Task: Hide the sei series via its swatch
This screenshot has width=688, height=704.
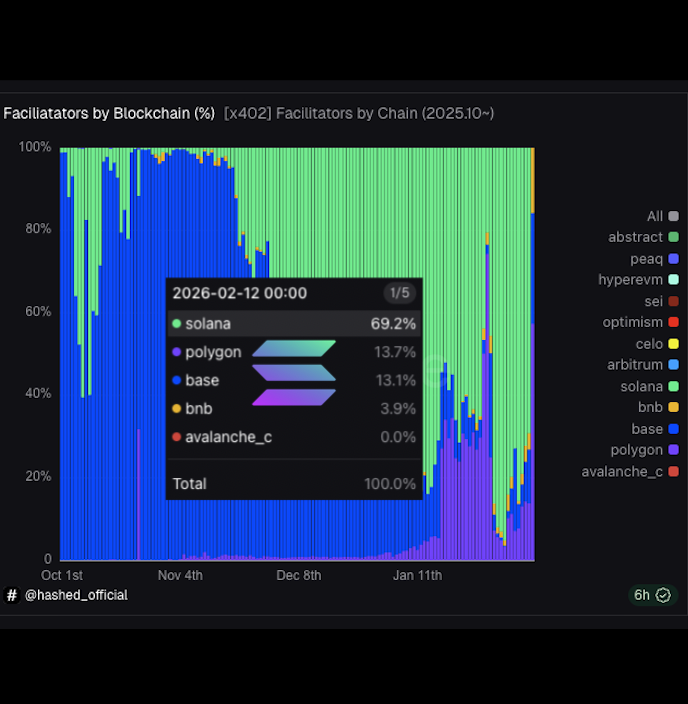Action: click(x=673, y=301)
